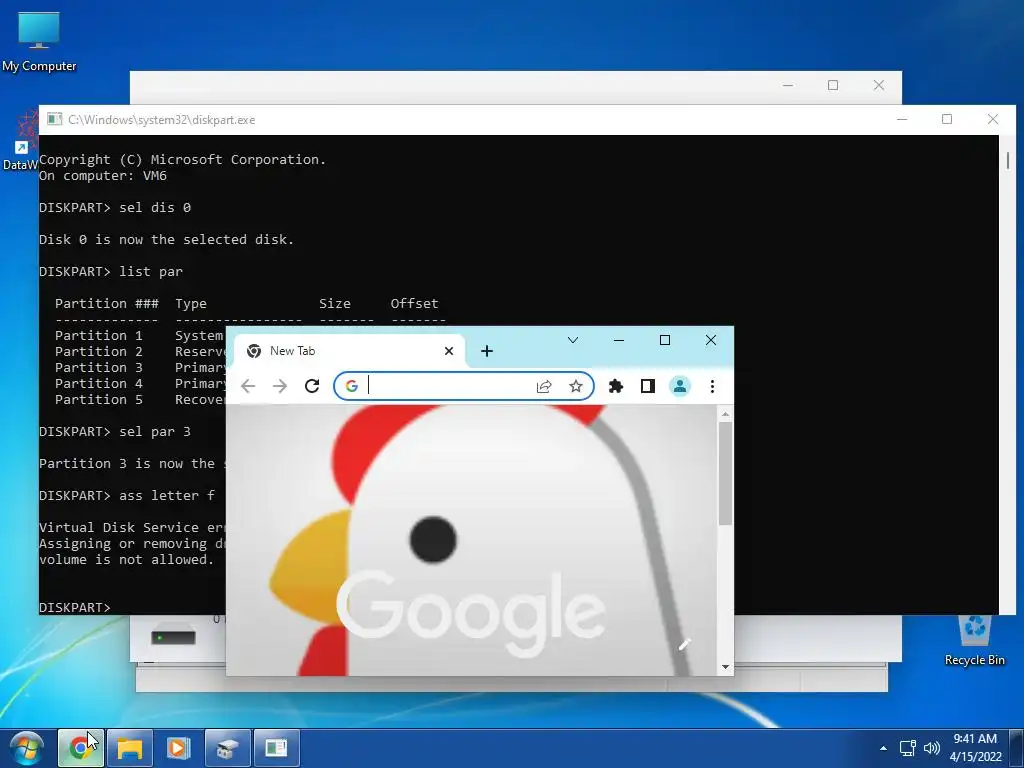The width and height of the screenshot is (1024, 768).
Task: Click the volume speaker tray icon
Action: click(x=932, y=748)
